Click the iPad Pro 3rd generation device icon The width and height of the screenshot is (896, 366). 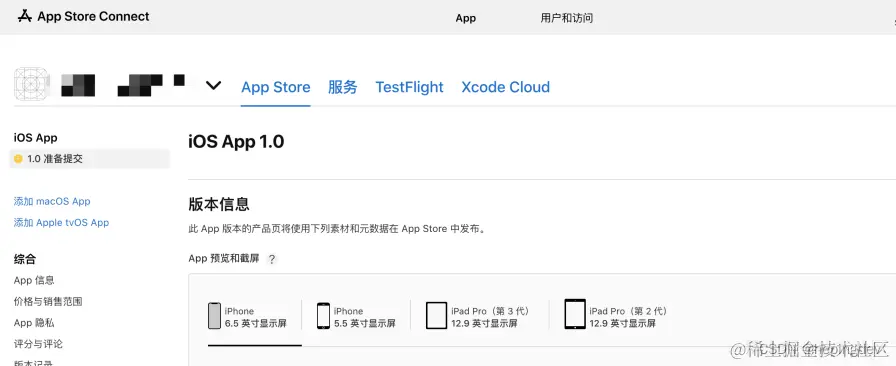point(436,316)
